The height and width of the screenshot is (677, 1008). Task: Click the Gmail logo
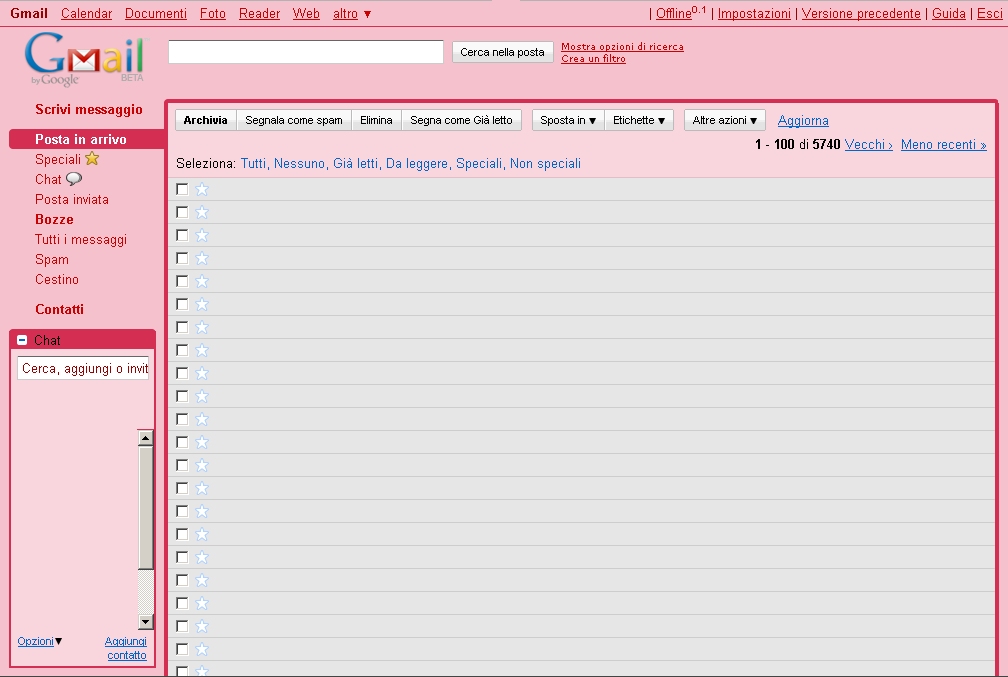[85, 59]
